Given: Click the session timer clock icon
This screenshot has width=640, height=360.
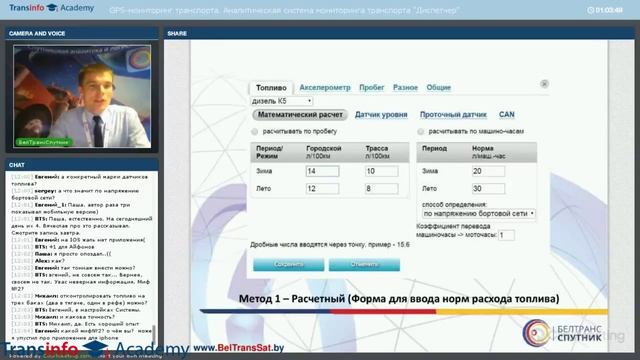Looking at the screenshot, I should click(x=590, y=10).
